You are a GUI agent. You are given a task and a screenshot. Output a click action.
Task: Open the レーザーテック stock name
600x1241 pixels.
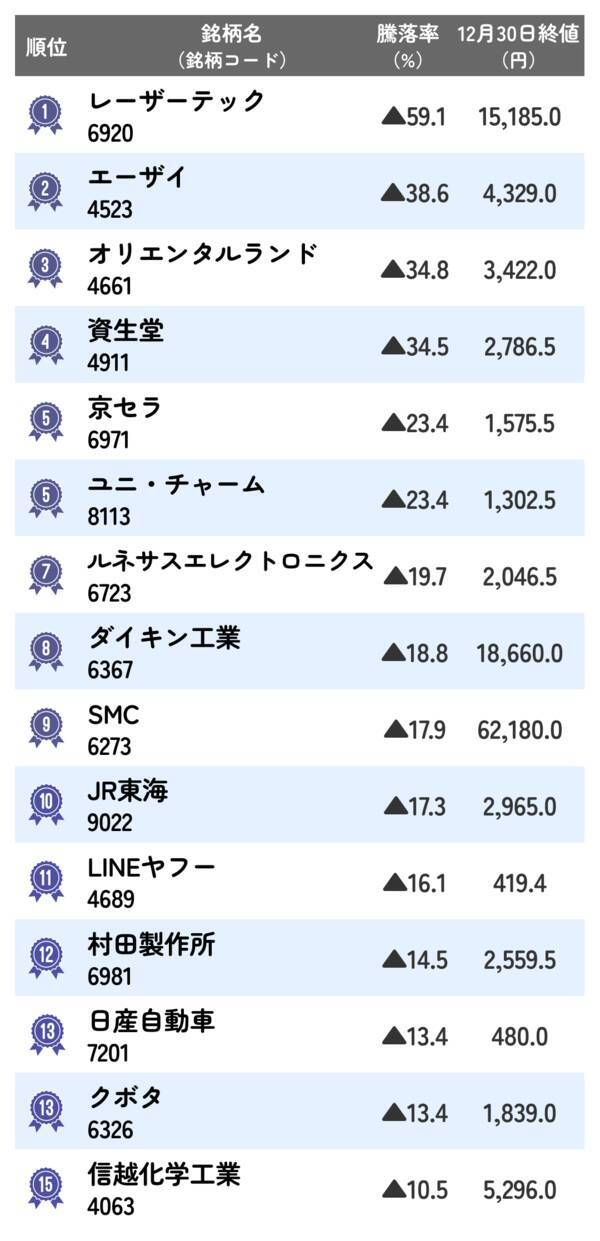[x=176, y=101]
